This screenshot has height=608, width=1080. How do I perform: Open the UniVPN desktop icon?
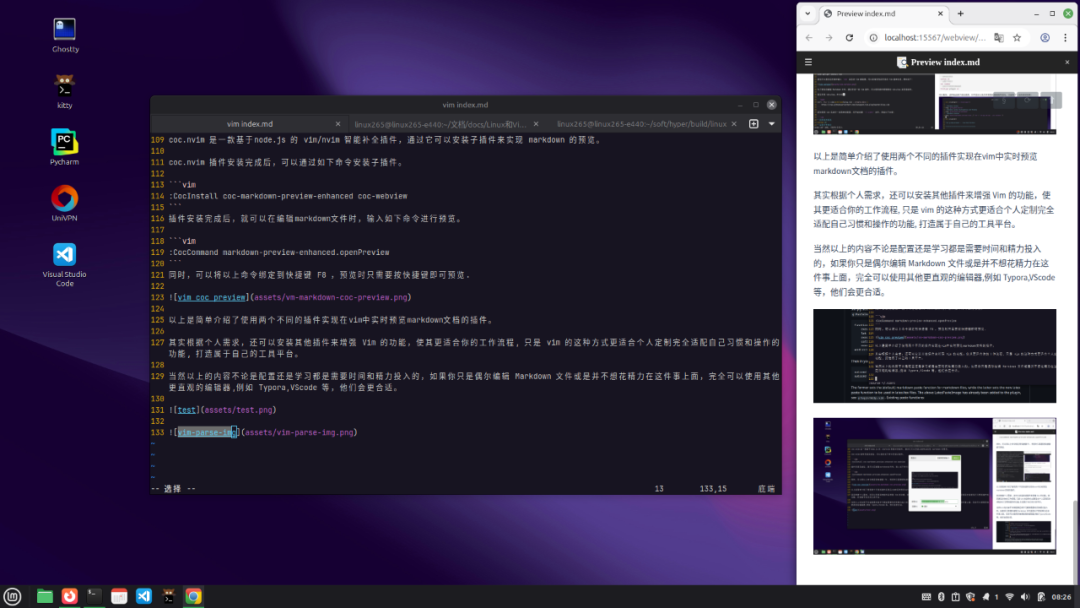point(65,203)
